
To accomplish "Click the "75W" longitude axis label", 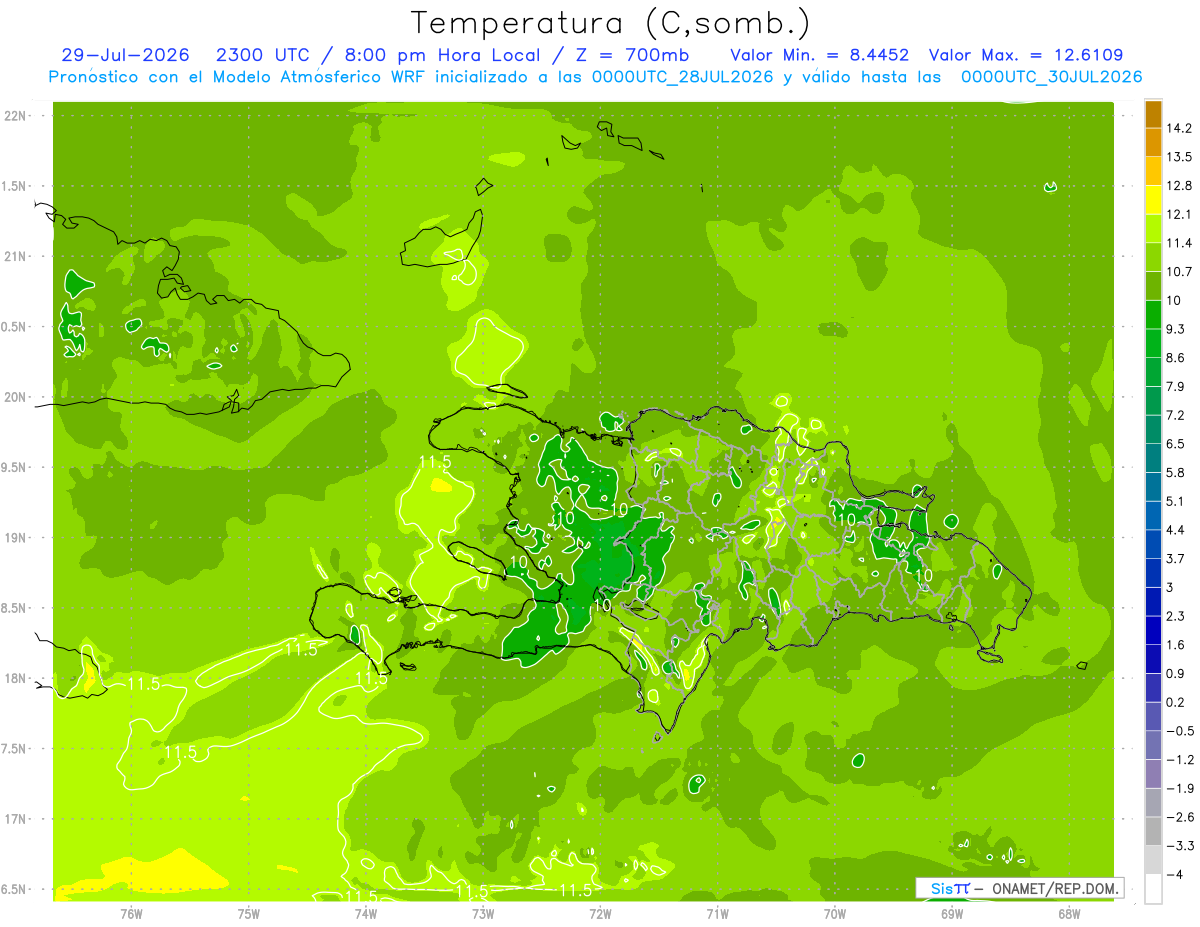I will (248, 912).
